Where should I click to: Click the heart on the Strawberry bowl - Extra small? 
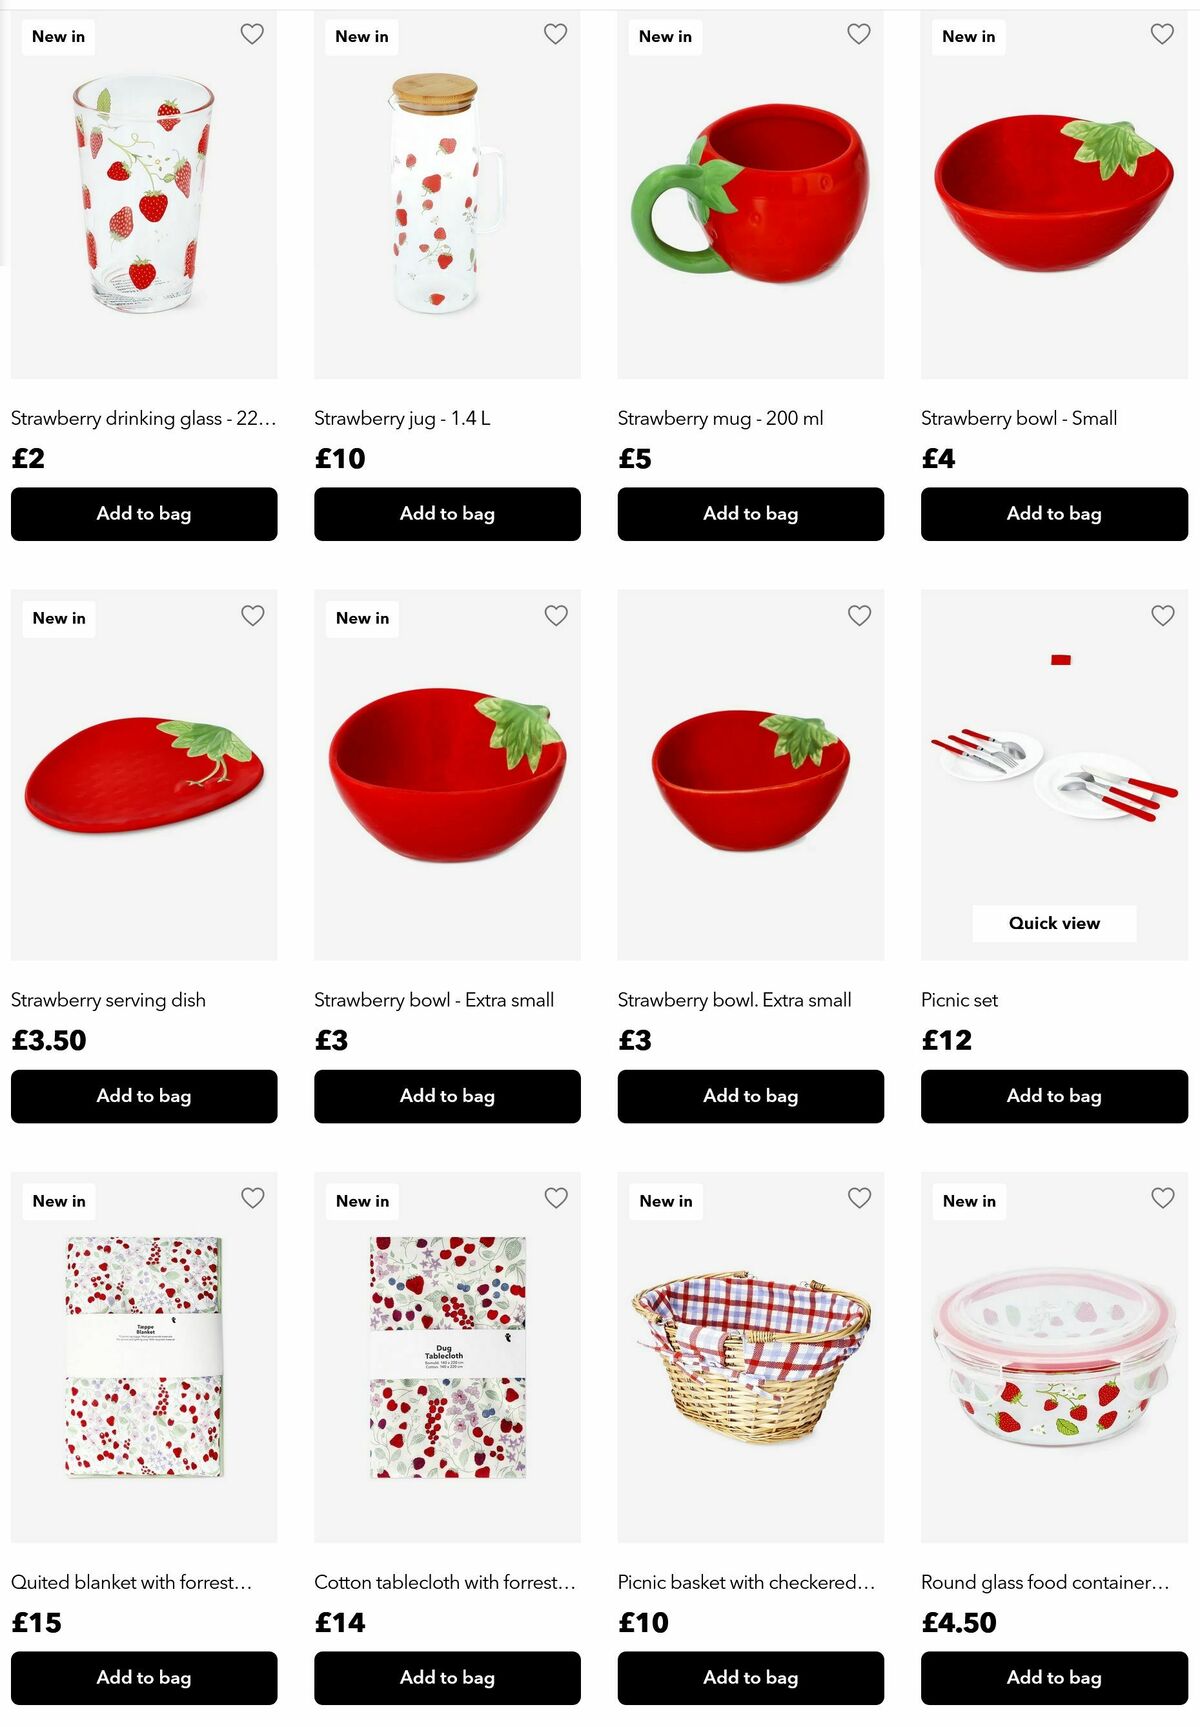[556, 616]
